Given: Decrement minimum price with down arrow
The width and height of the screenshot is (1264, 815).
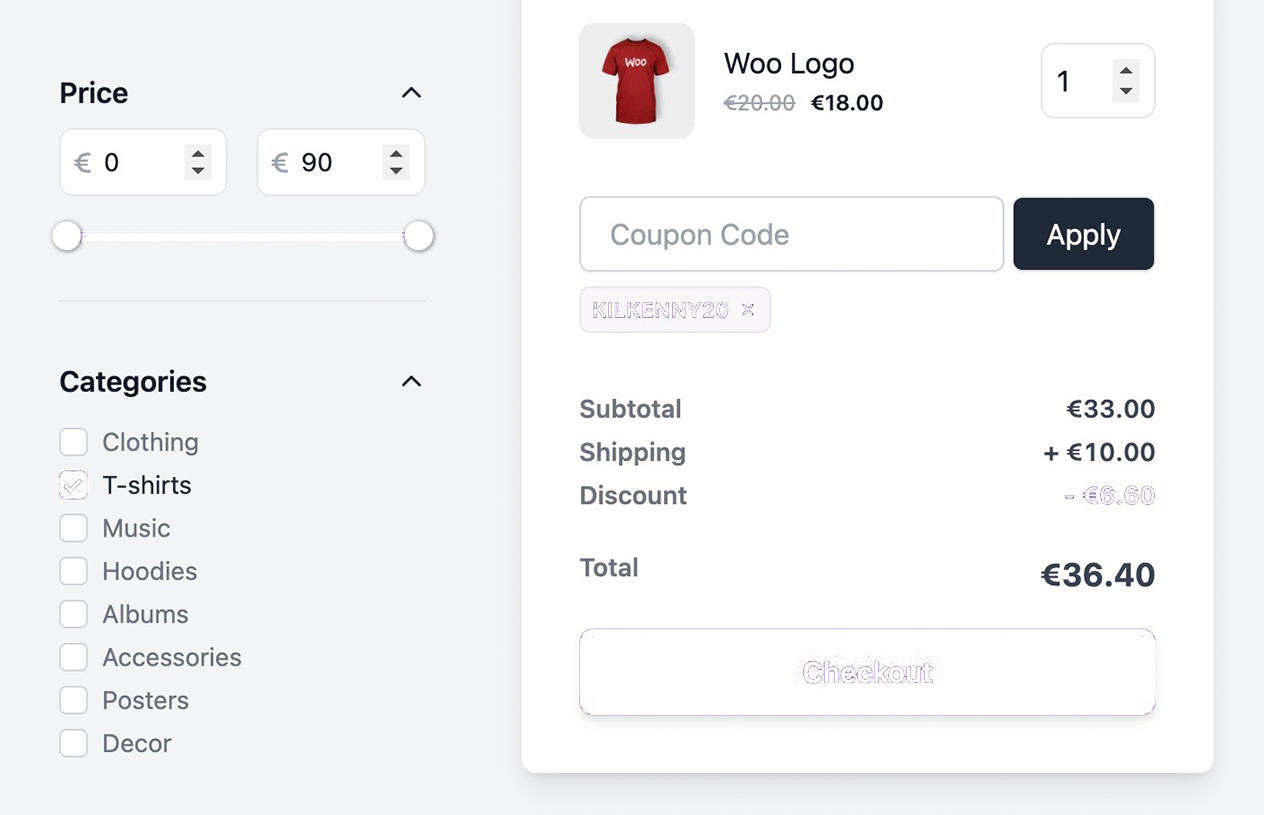Looking at the screenshot, I should (x=198, y=171).
